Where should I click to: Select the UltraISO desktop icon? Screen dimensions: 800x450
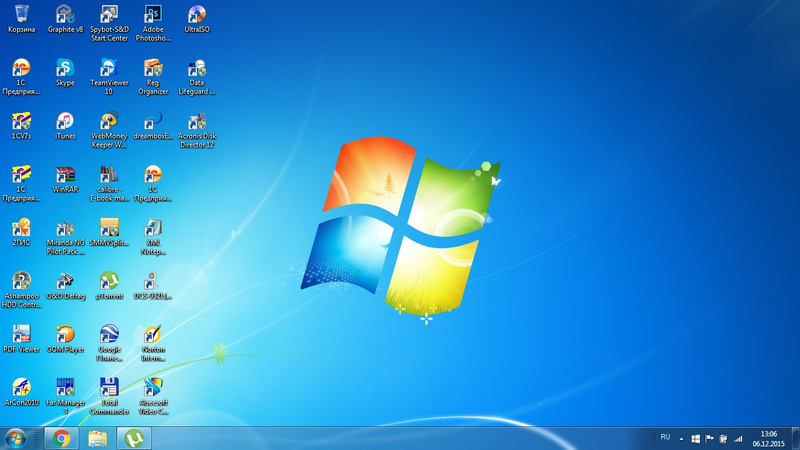coord(197,15)
